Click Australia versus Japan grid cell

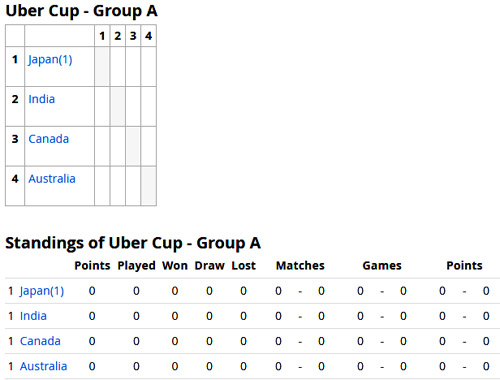(102, 186)
